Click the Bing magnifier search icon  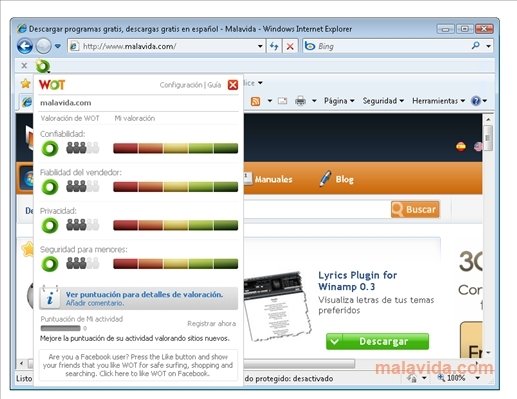tap(476, 46)
